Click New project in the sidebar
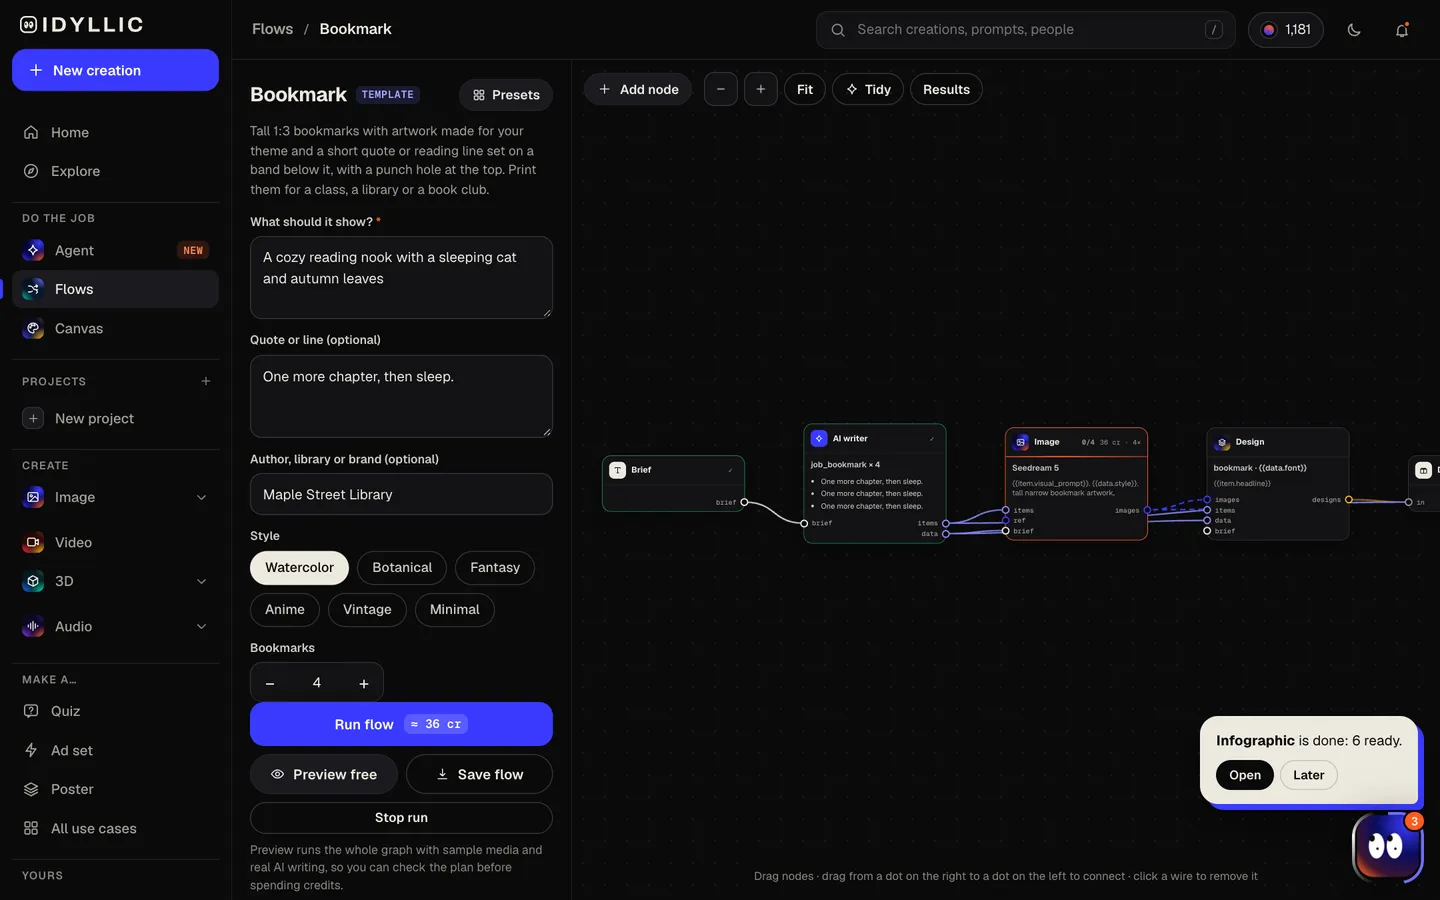The image size is (1440, 900). (115, 418)
